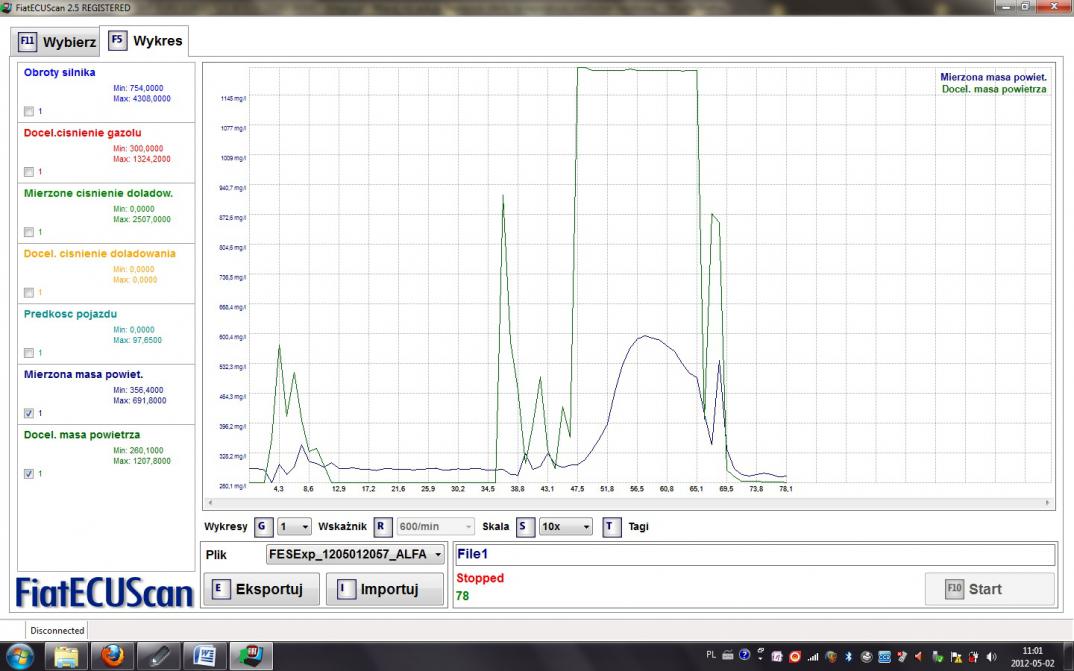
Task: Open the Plik file selection dropdown
Action: coord(355,555)
